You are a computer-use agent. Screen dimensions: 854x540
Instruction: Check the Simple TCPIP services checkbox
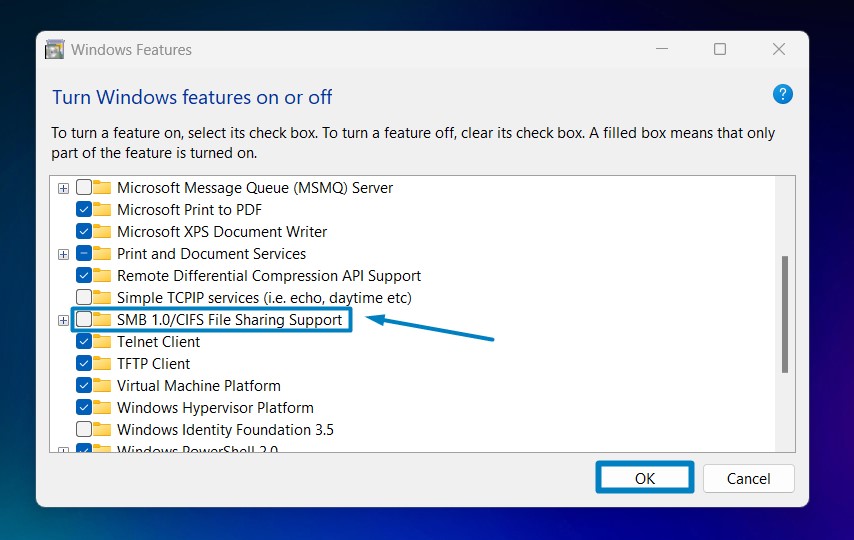point(84,297)
